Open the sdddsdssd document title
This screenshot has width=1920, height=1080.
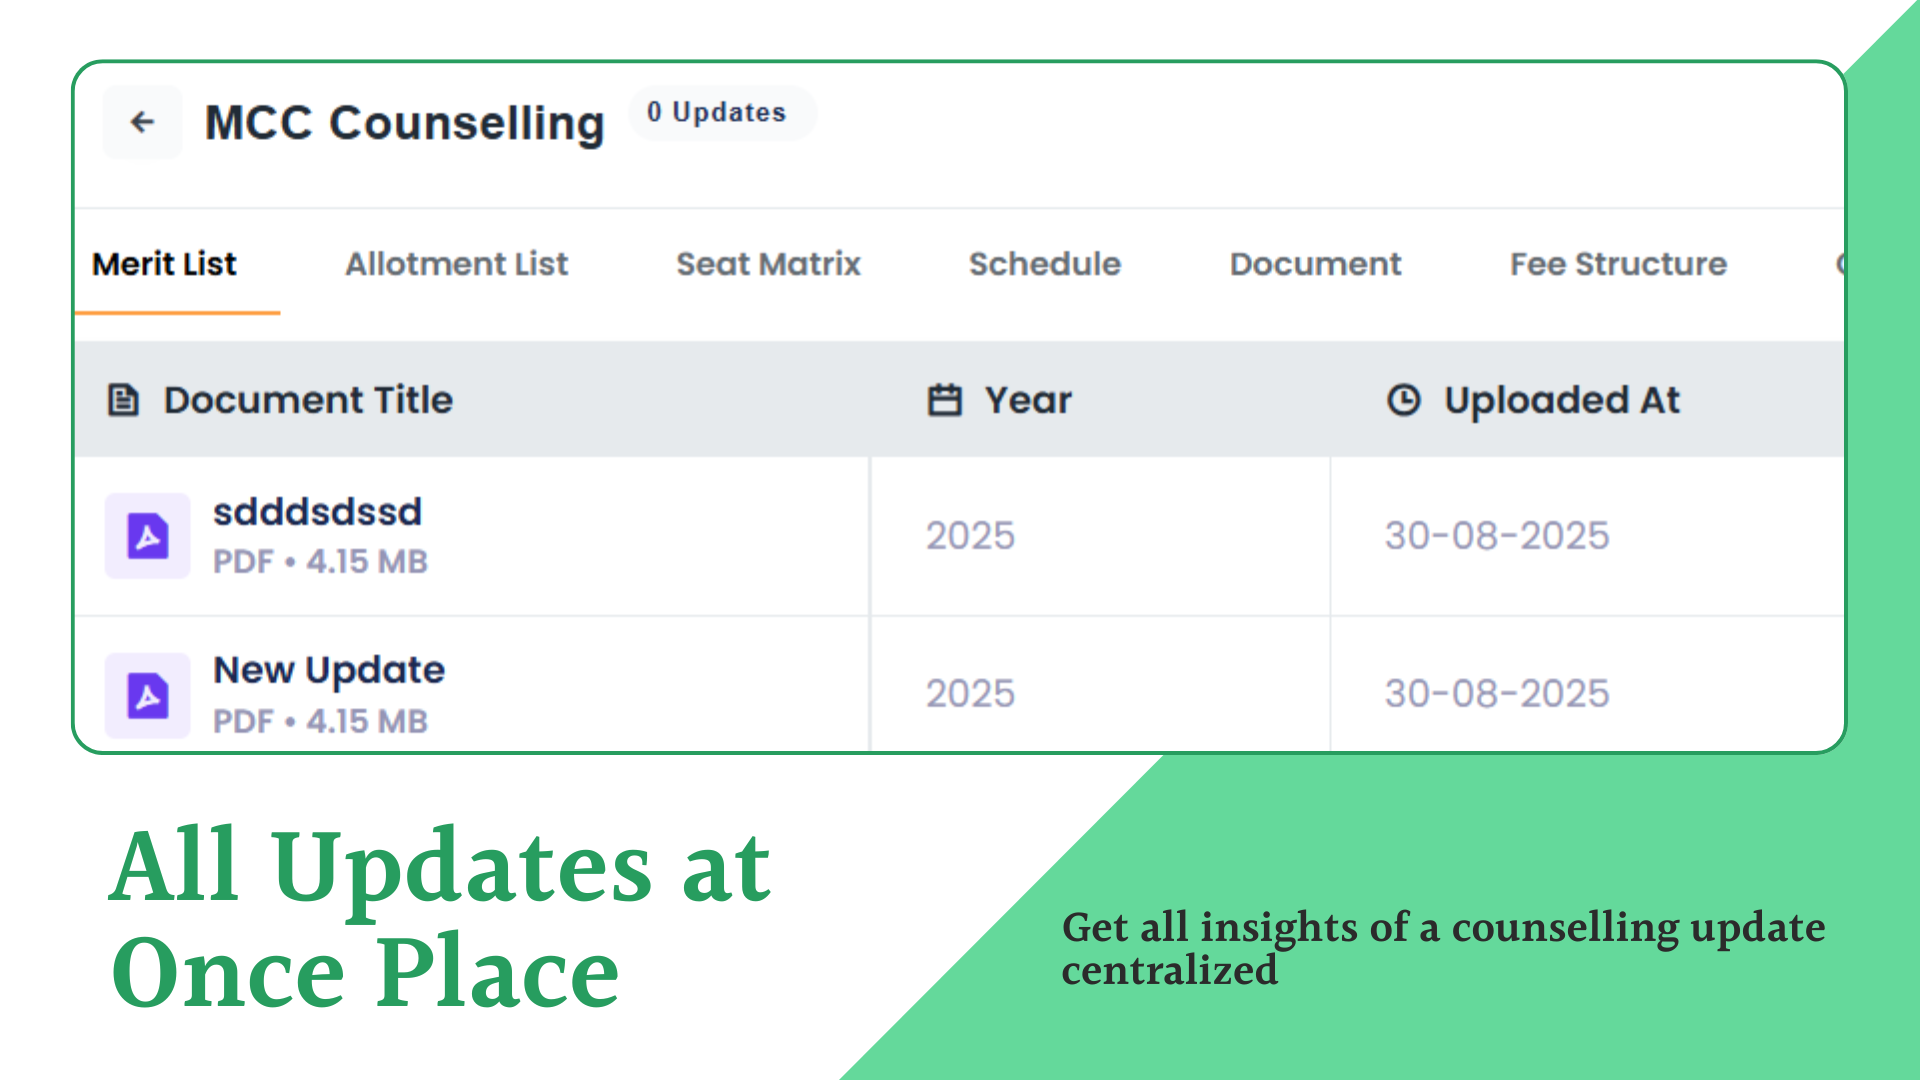tap(317, 512)
